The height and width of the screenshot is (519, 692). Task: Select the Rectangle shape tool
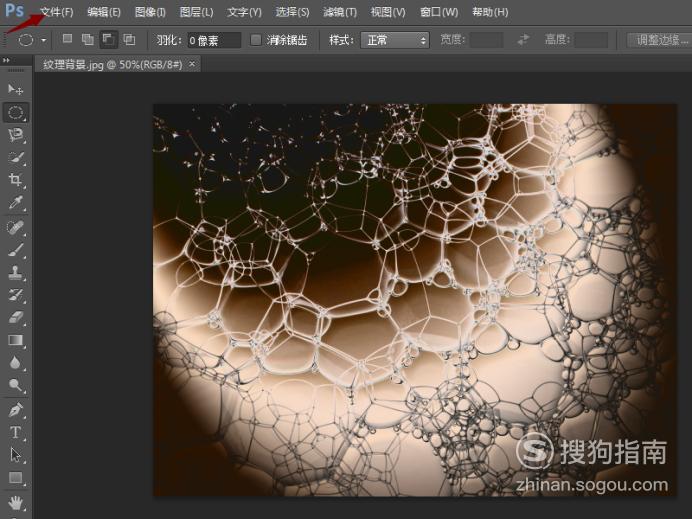[x=16, y=478]
